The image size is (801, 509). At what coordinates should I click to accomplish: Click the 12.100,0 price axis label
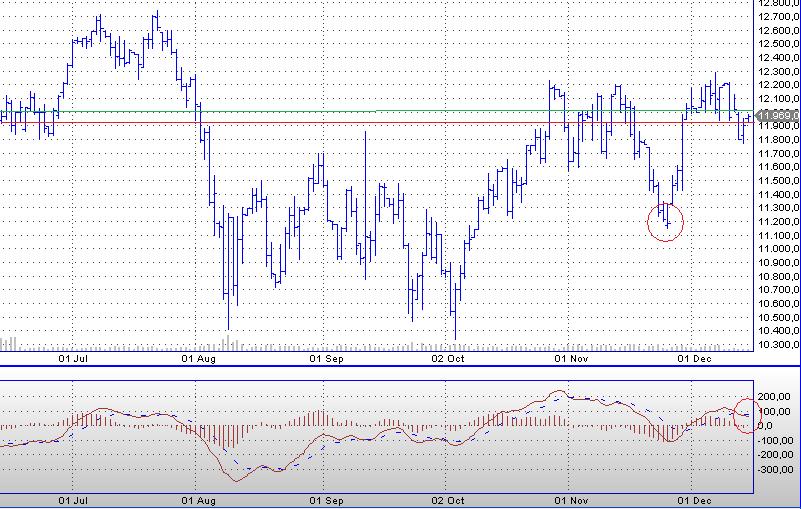pyautogui.click(x=779, y=99)
